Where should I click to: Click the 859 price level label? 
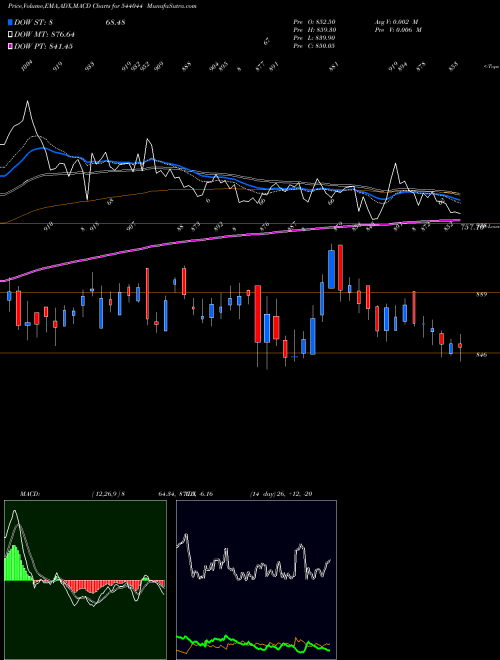[x=481, y=295]
